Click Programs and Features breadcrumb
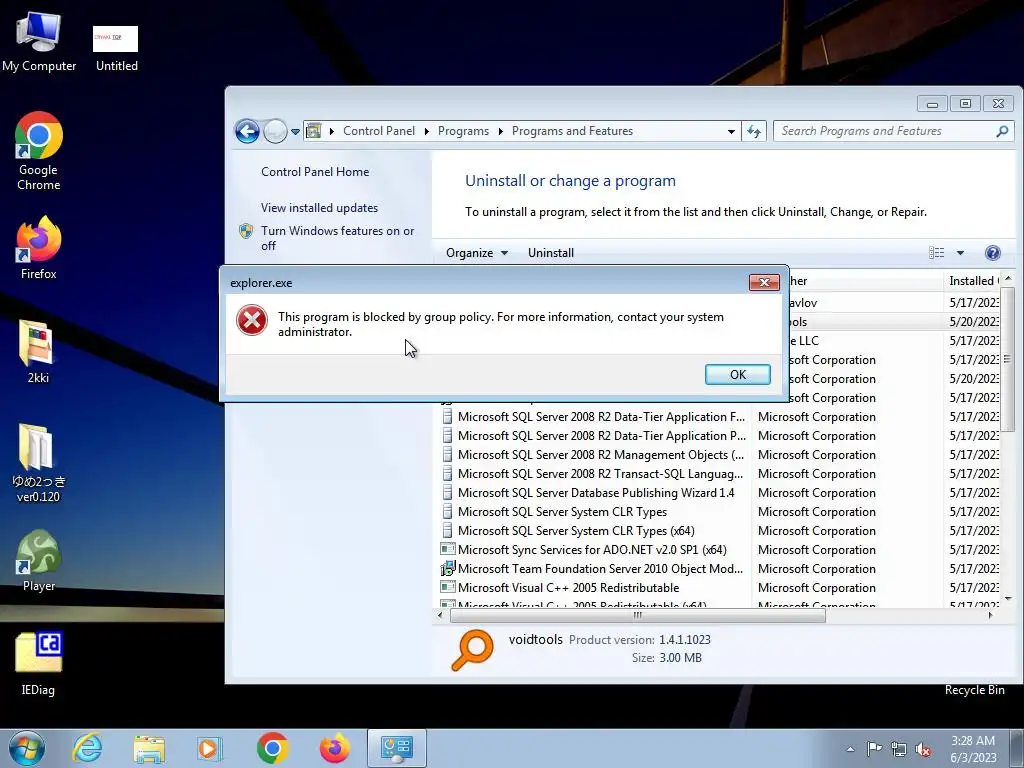This screenshot has height=768, width=1024. pyautogui.click(x=572, y=131)
